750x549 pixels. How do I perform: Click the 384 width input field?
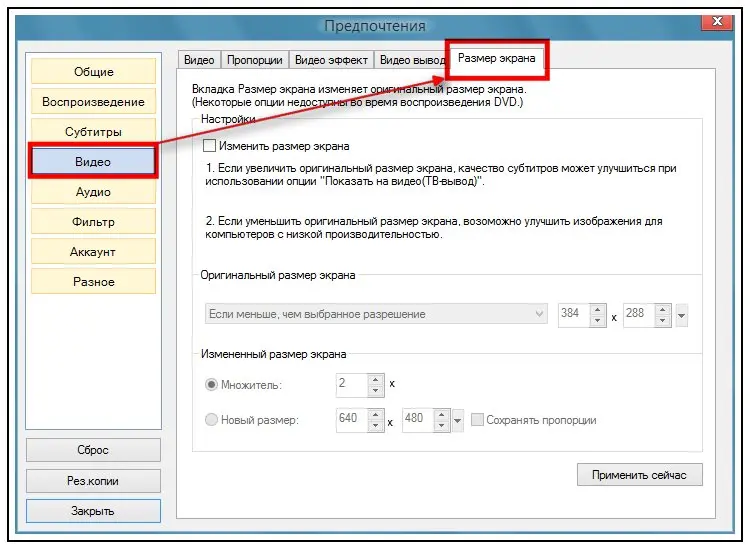click(x=574, y=315)
